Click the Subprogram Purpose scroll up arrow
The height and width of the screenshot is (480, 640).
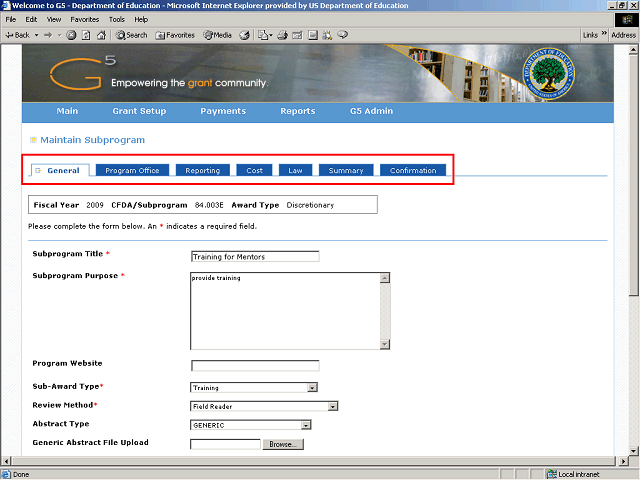(x=385, y=278)
